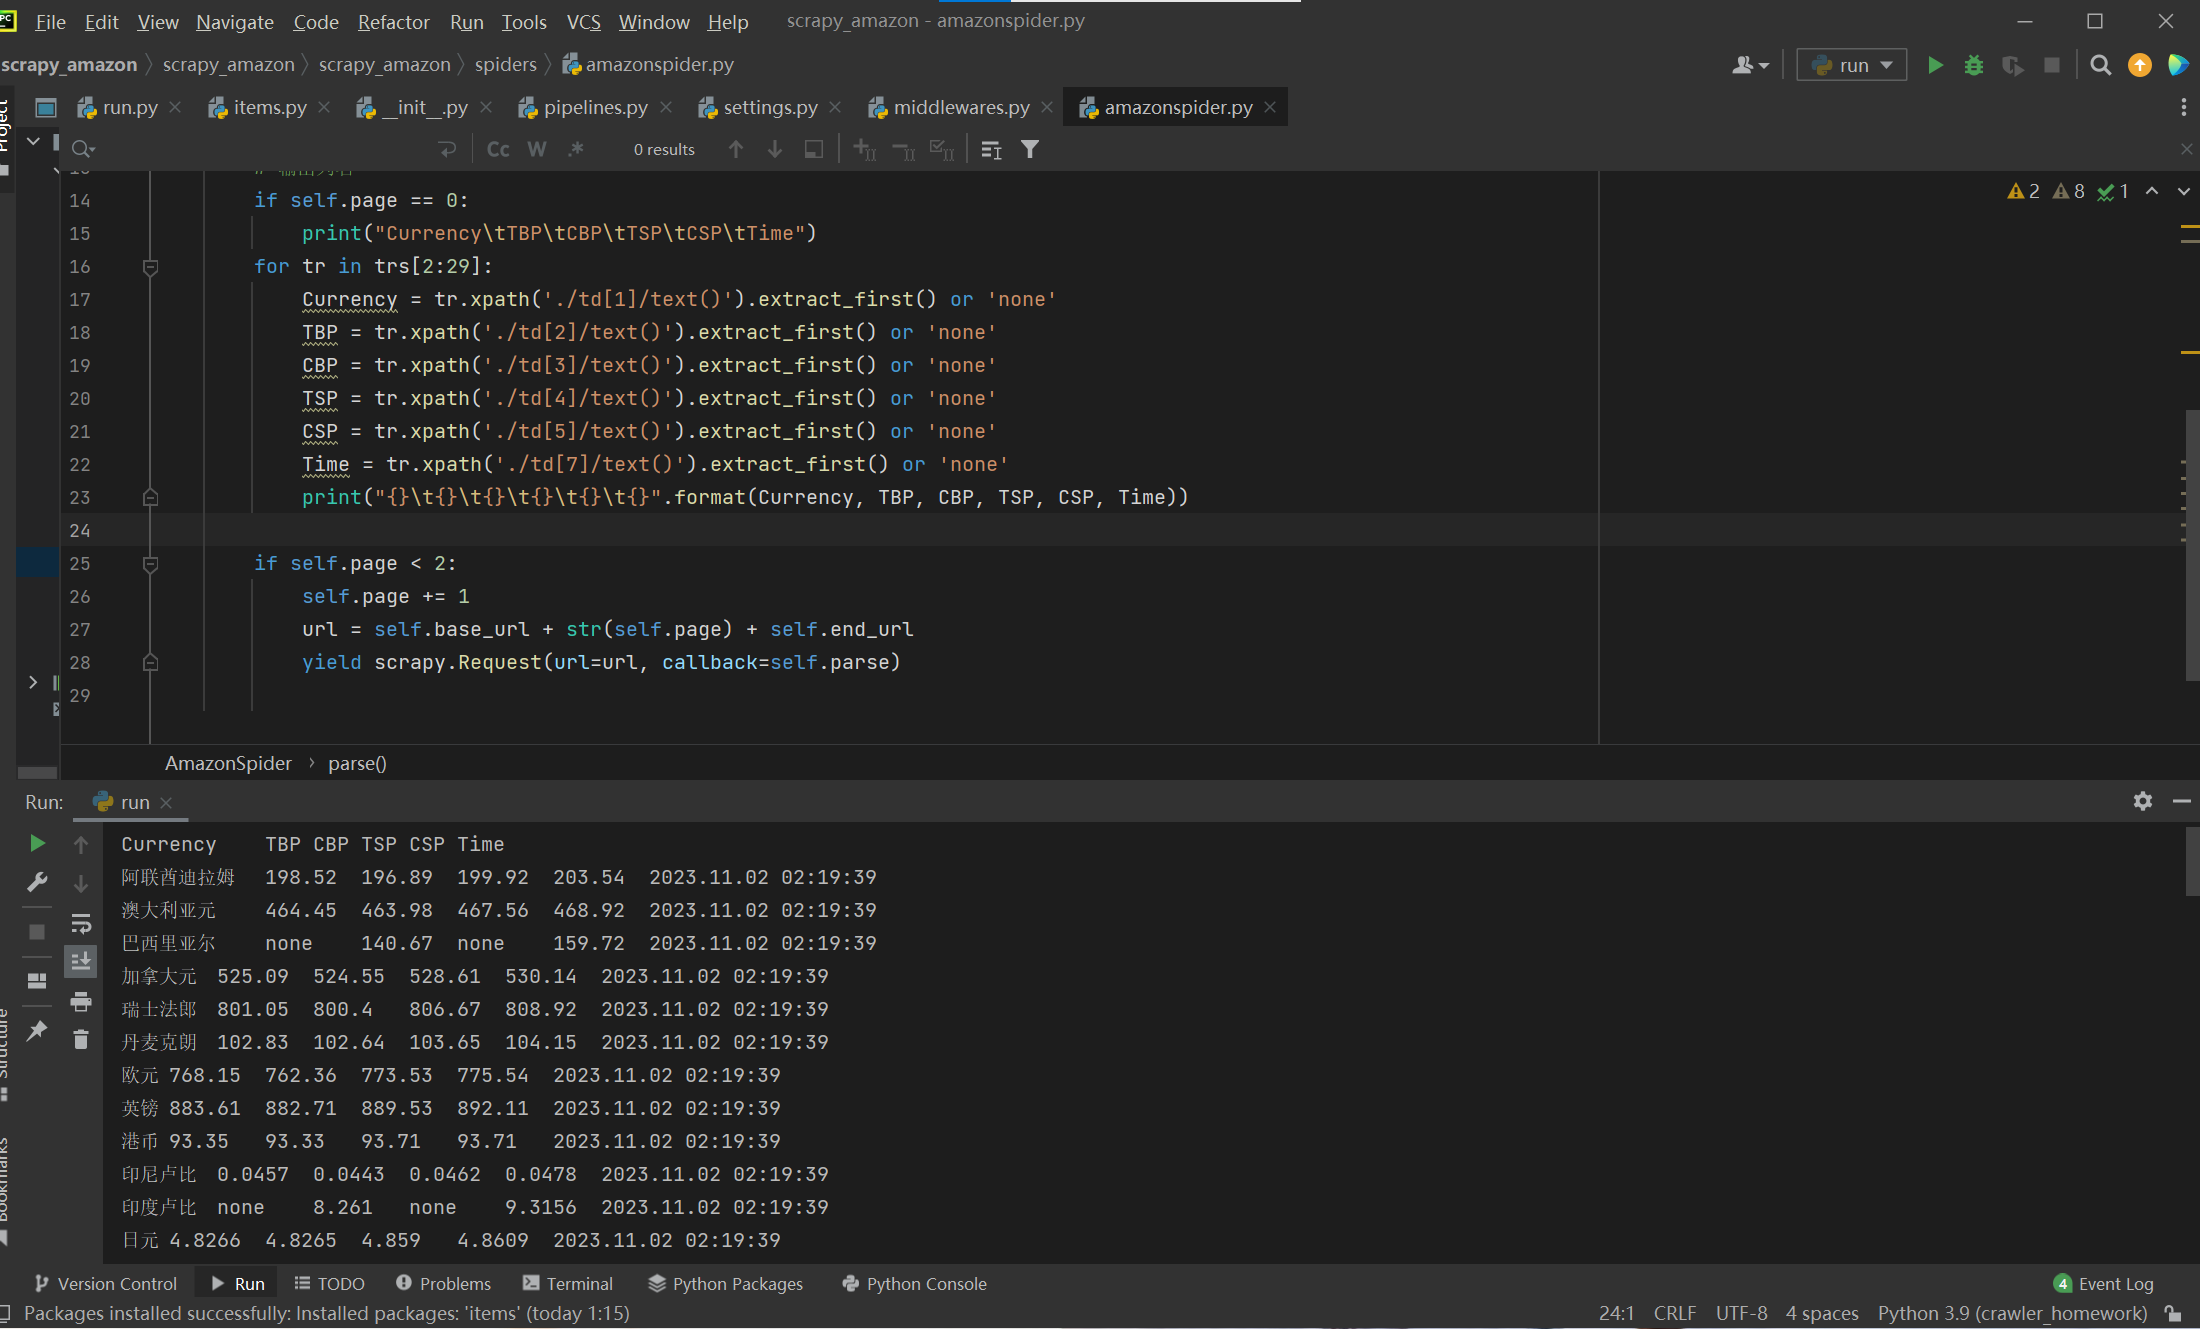
Task: Add selection for next occurrence icon
Action: (x=864, y=149)
